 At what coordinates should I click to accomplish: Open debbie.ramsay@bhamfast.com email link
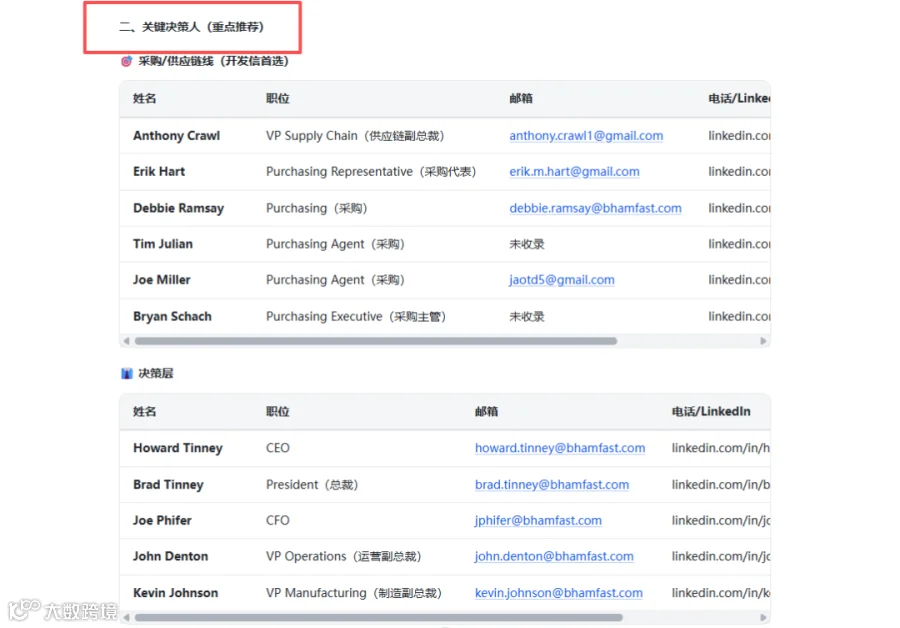[x=595, y=208]
